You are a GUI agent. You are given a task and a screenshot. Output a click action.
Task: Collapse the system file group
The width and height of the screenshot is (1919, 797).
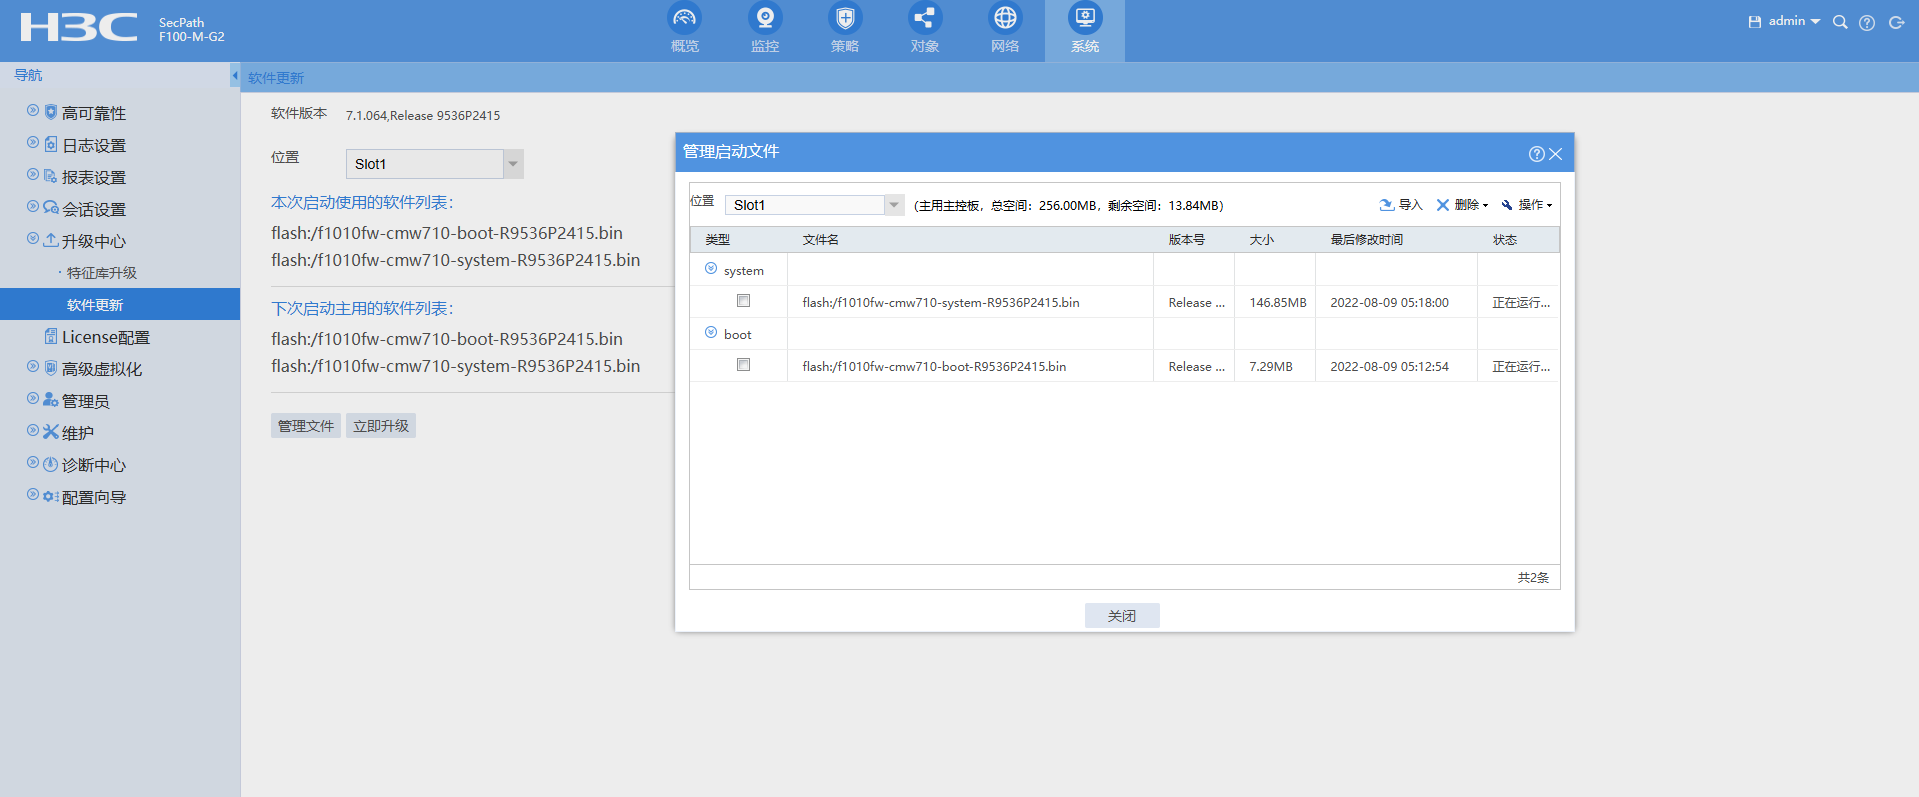(711, 269)
